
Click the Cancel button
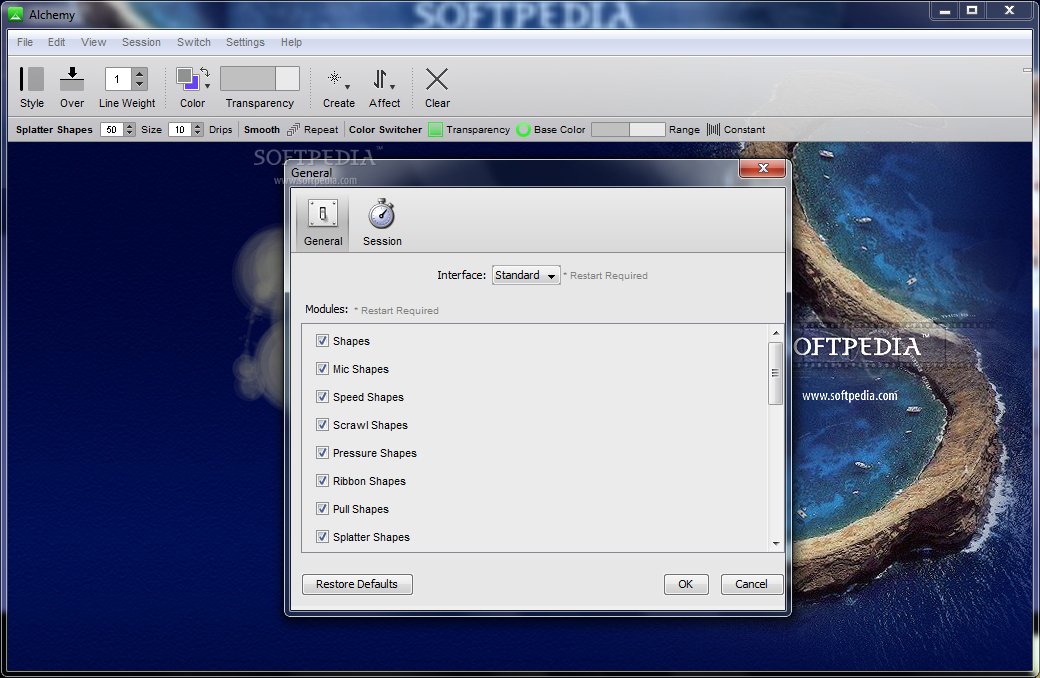tap(751, 584)
